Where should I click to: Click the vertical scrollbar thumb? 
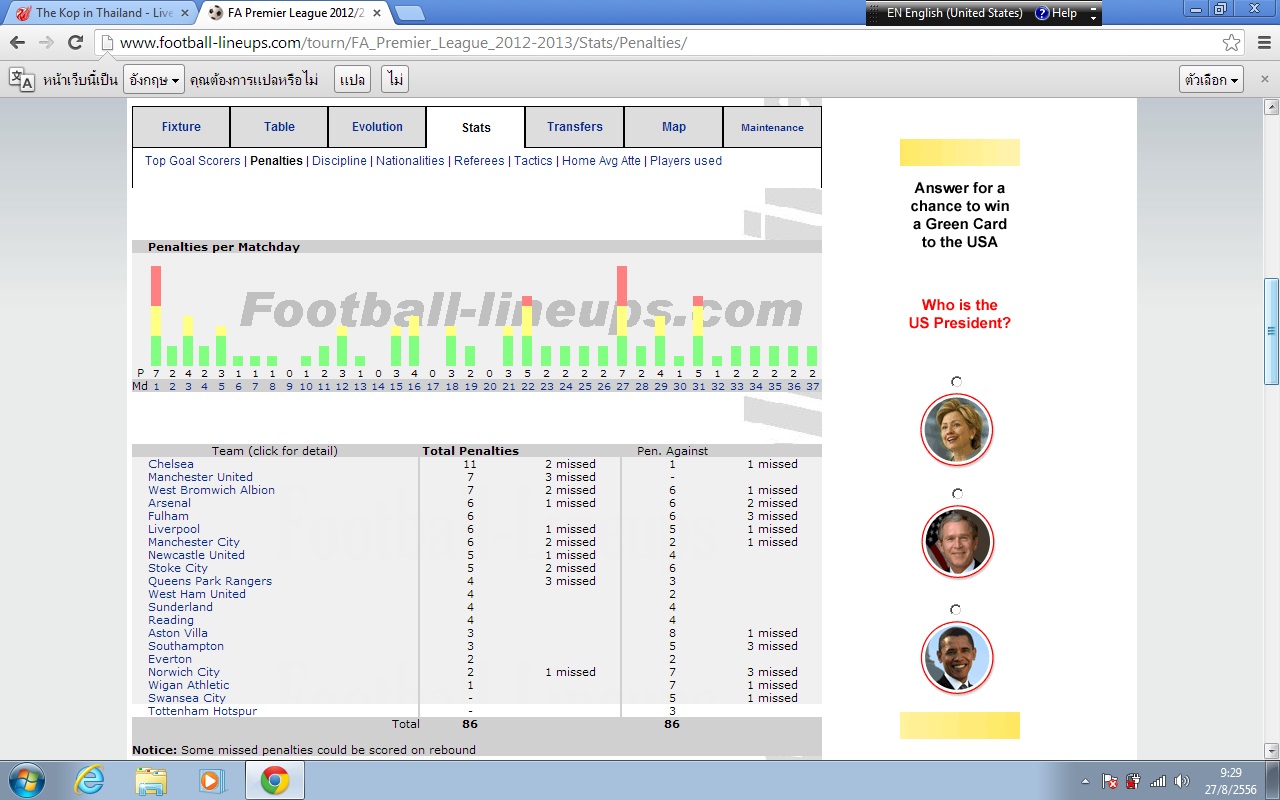pos(1271,331)
